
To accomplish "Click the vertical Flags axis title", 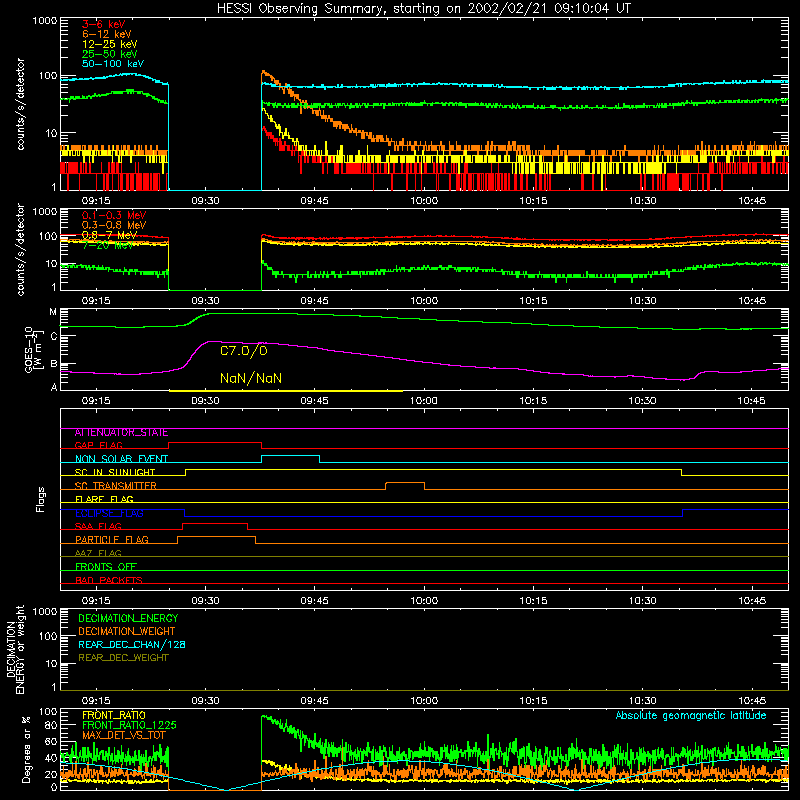I will [x=41, y=499].
